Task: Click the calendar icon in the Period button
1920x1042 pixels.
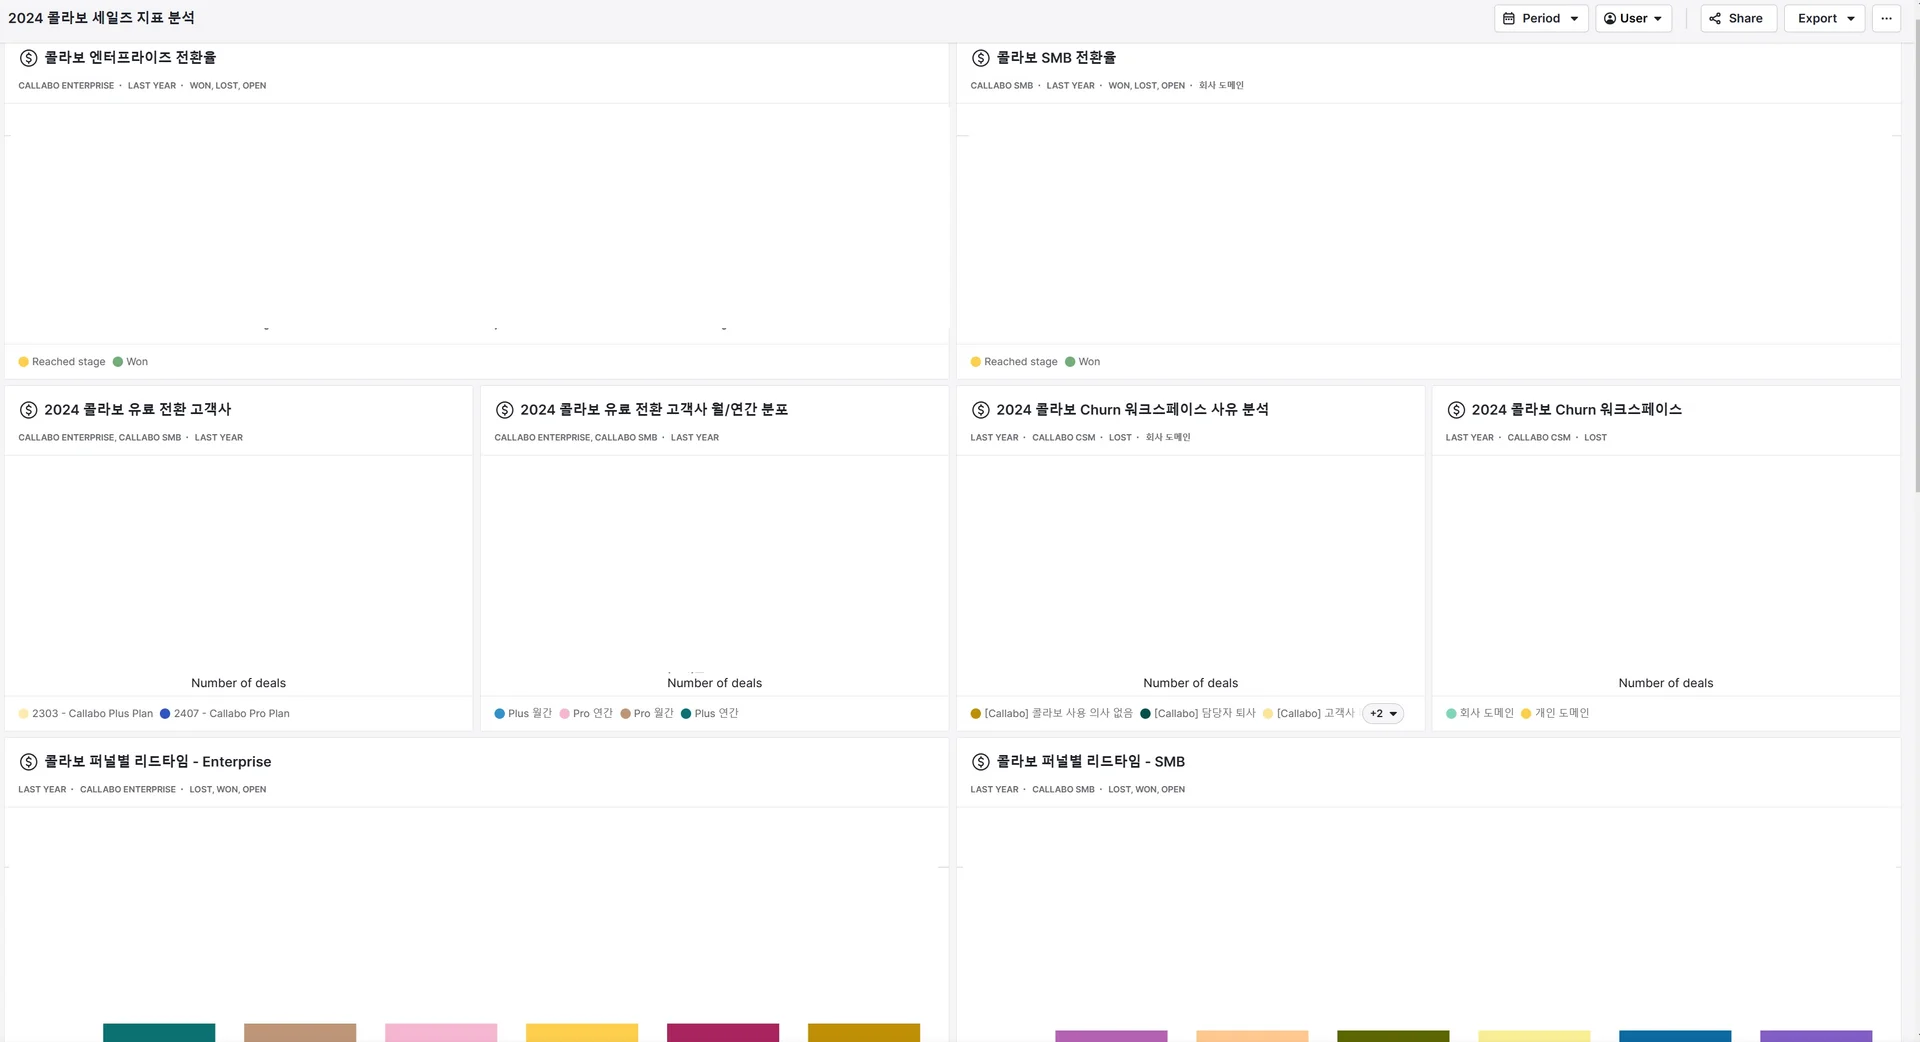Action: (x=1510, y=18)
